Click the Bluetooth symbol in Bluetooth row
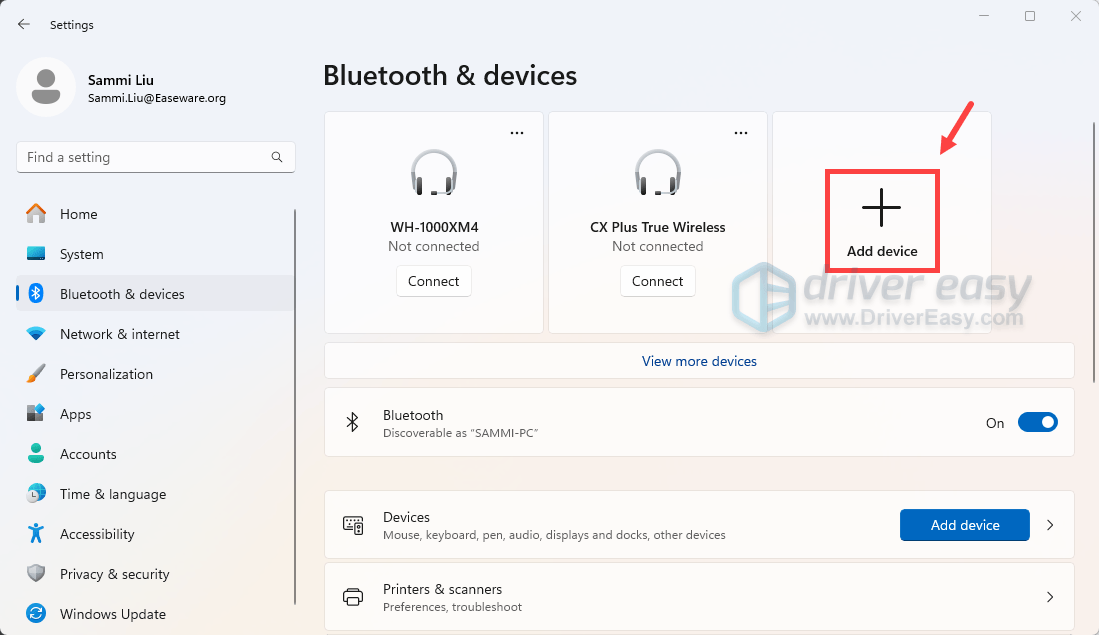 352,422
